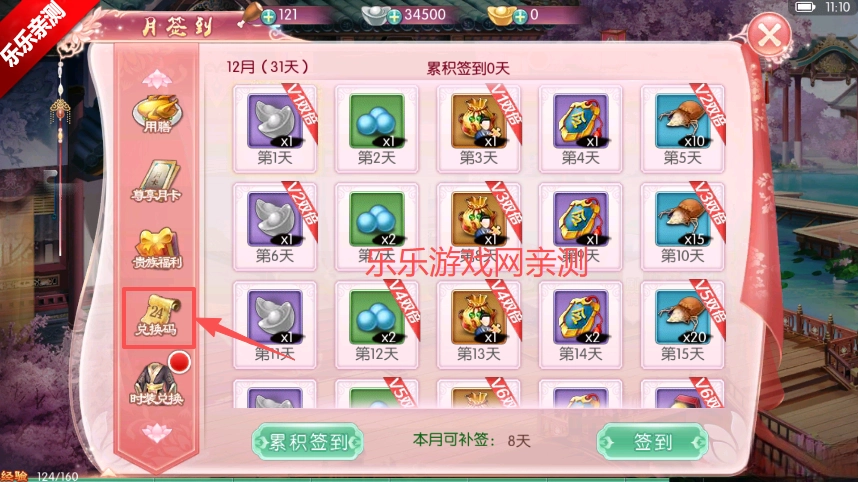Add silver with plus icon beside 34500

click(x=394, y=17)
